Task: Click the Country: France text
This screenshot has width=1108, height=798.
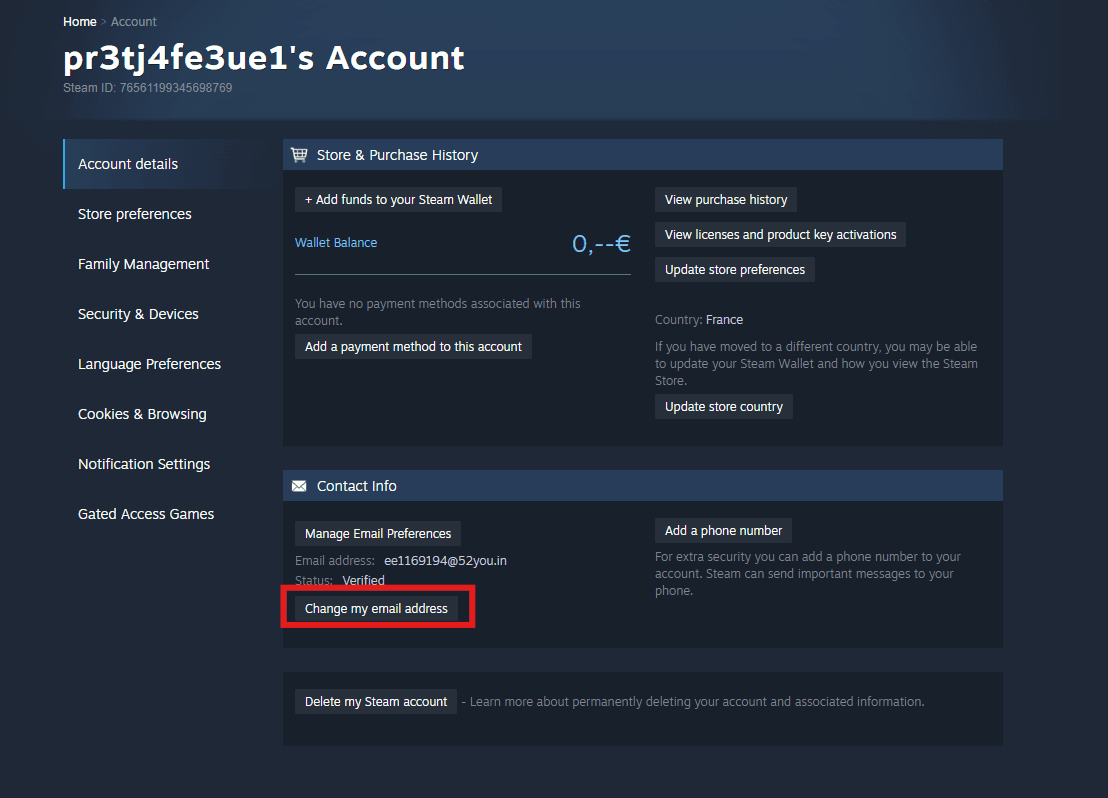Action: 699,319
